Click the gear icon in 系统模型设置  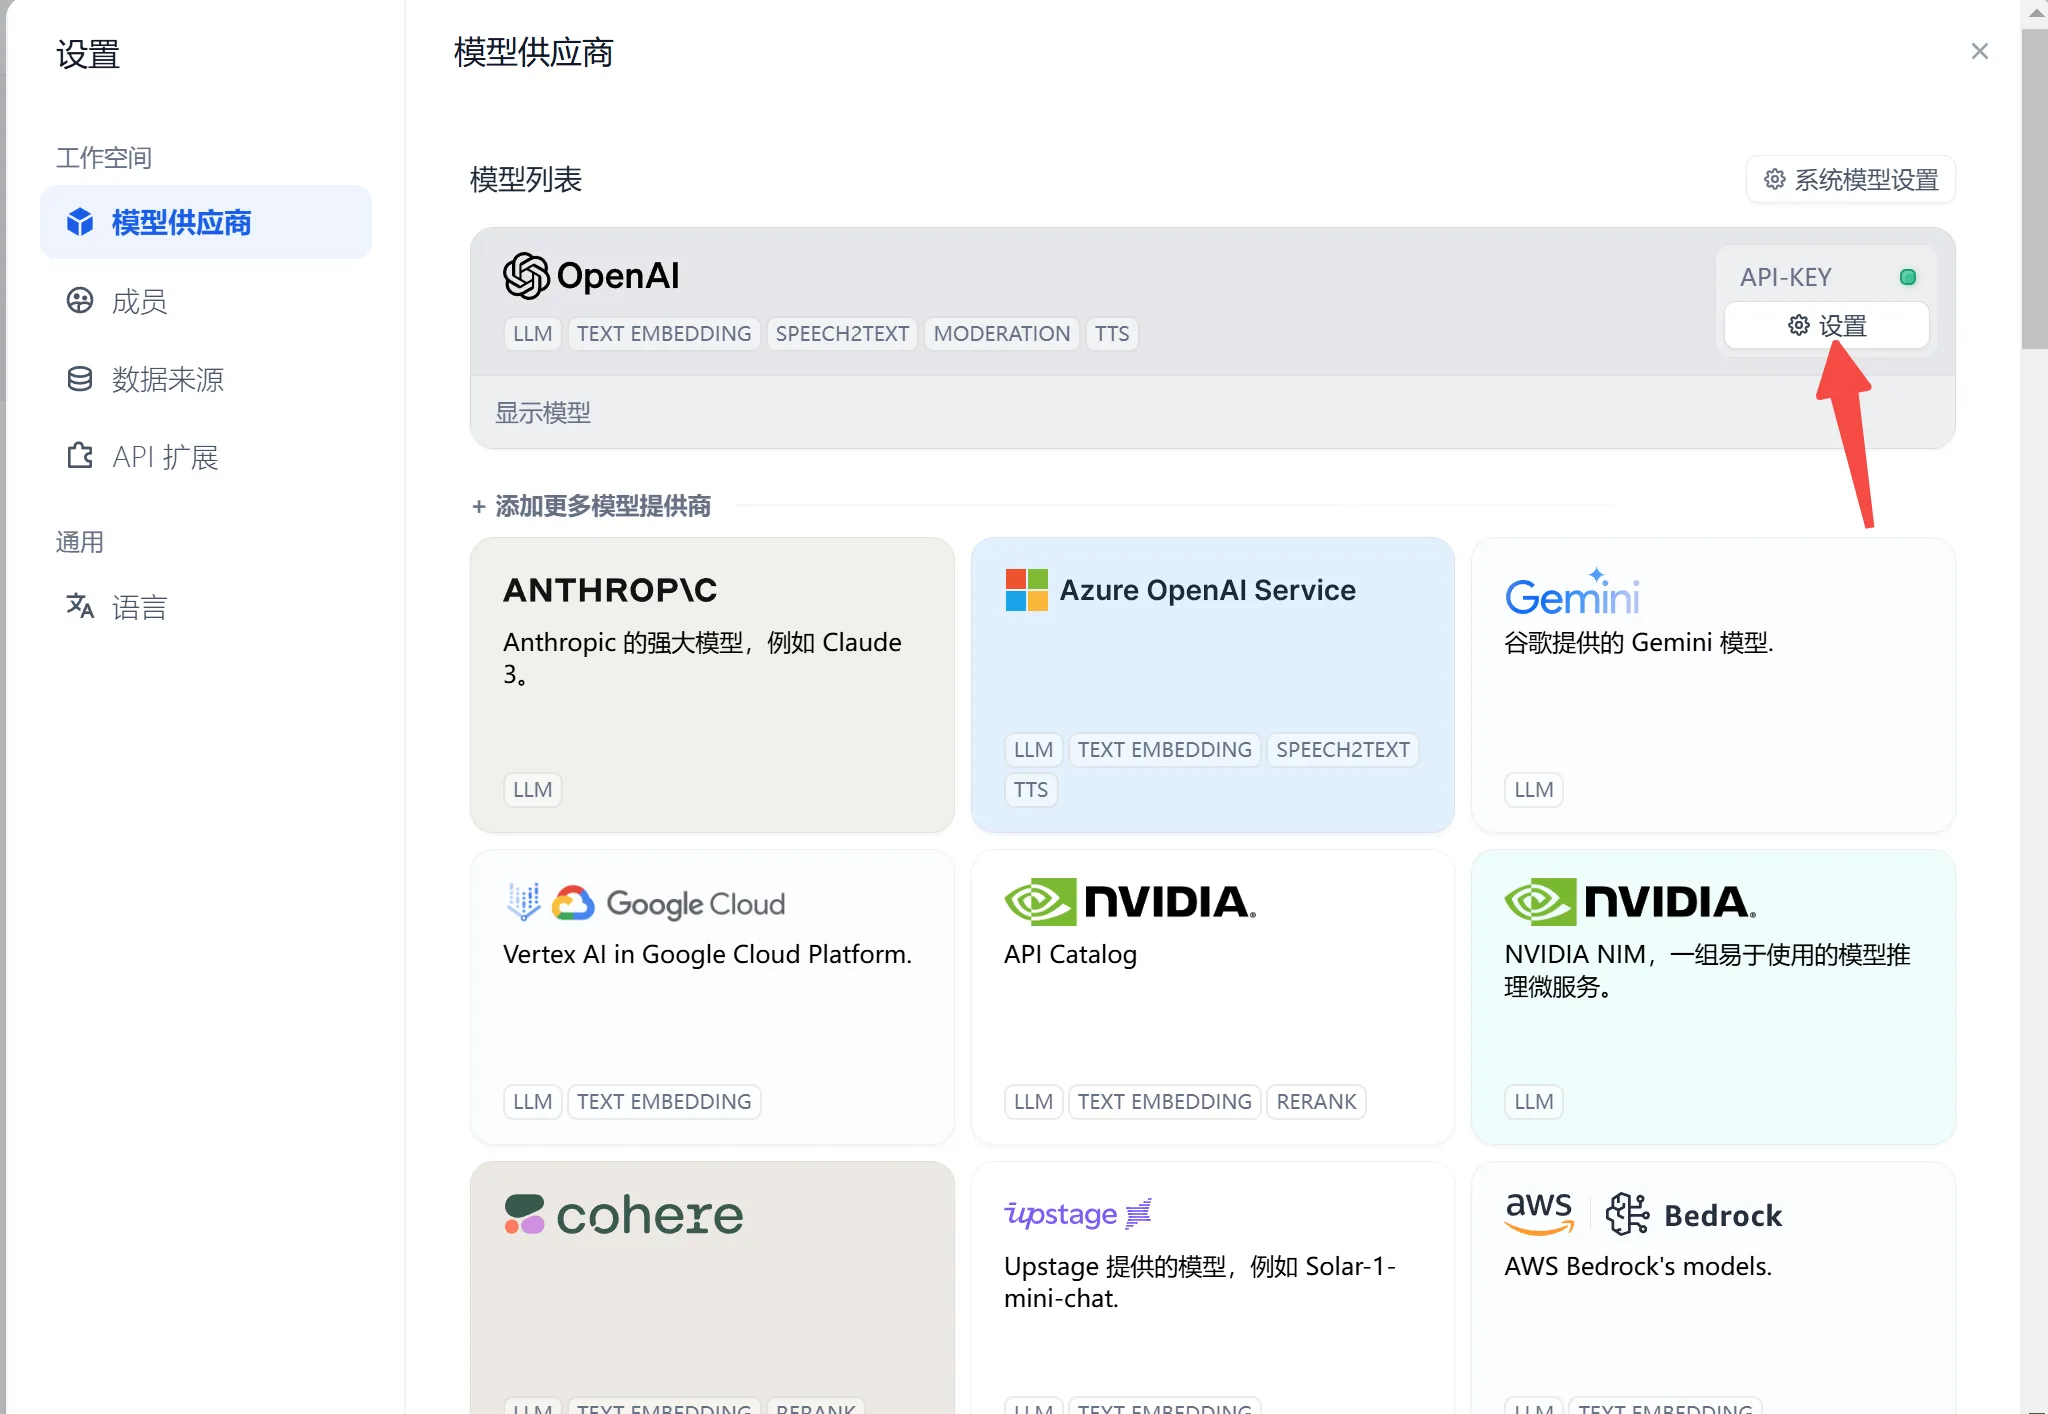[x=1774, y=179]
